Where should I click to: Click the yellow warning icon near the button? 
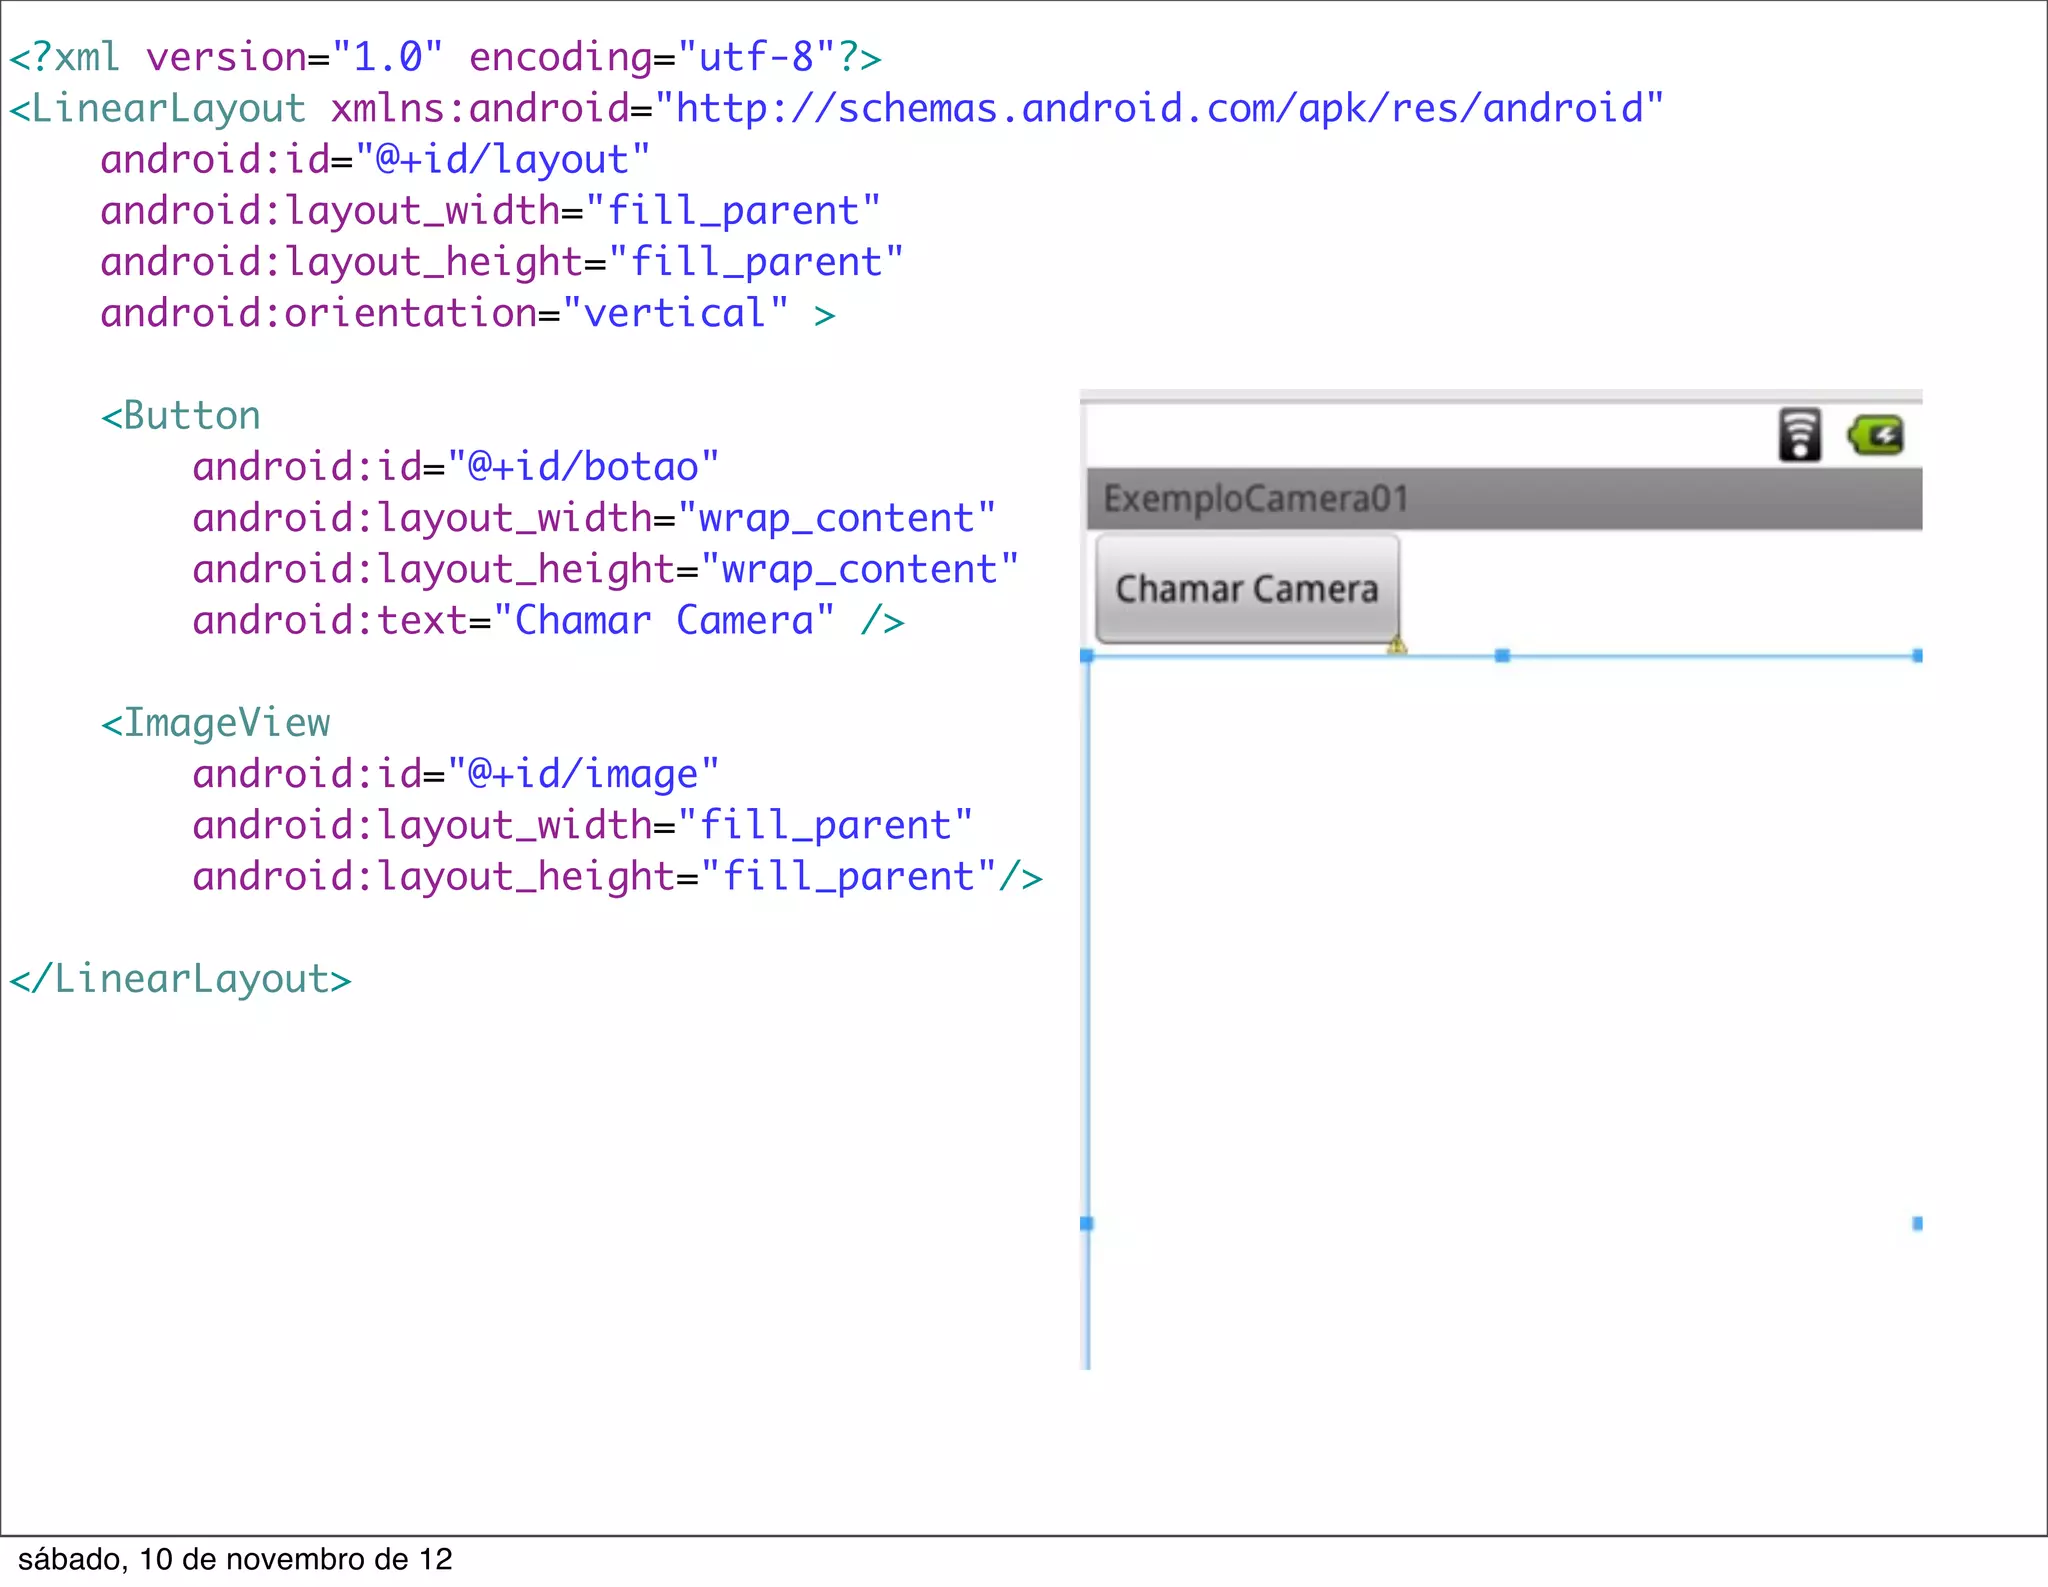1397,646
